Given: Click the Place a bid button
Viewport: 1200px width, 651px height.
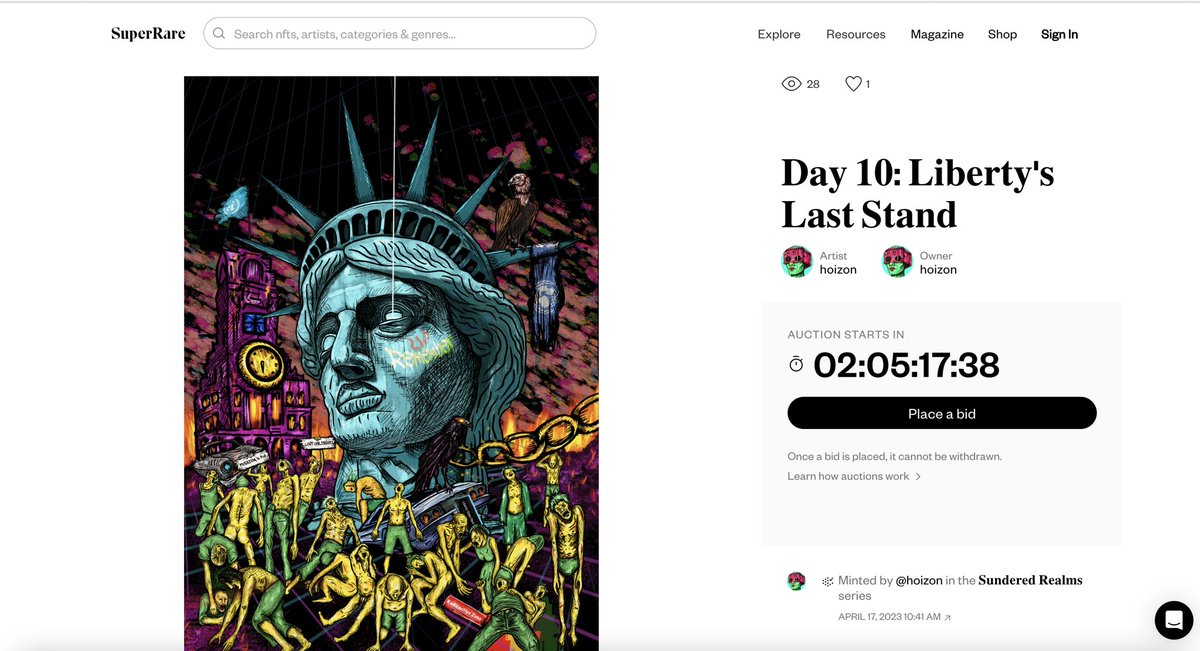Looking at the screenshot, I should (942, 413).
